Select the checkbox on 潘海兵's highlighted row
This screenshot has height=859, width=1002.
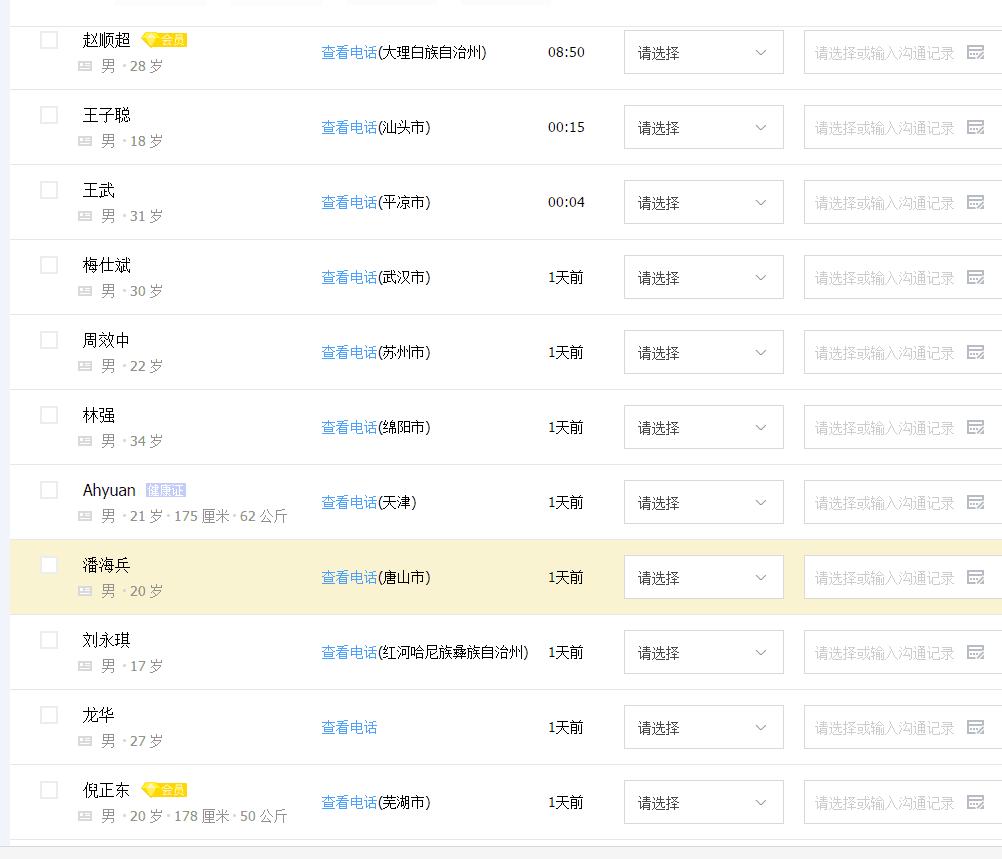coord(48,565)
